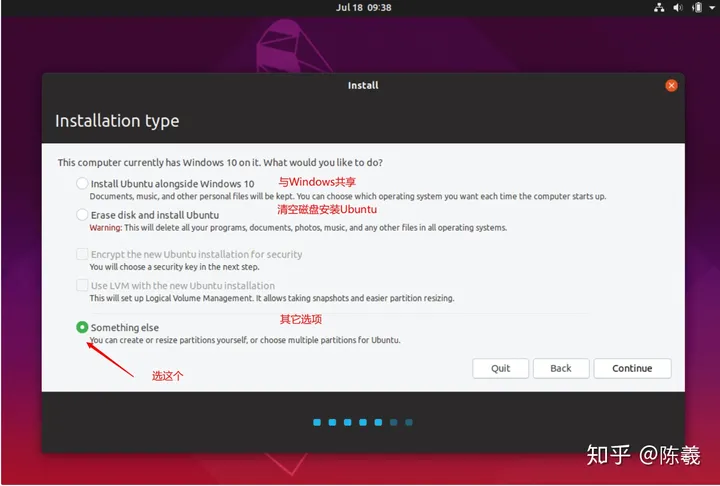This screenshot has width=720, height=486.
Task: Enable 'Use LVM with the new Ubuntu installation'
Action: tap(82, 285)
